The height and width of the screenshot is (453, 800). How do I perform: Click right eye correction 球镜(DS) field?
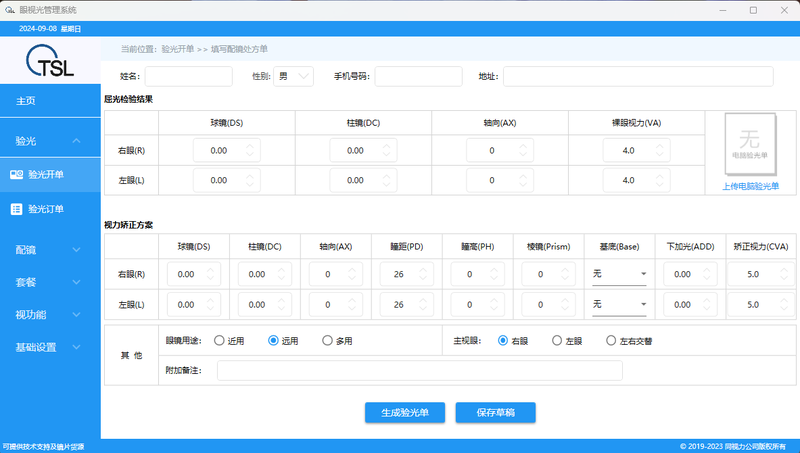(194, 274)
